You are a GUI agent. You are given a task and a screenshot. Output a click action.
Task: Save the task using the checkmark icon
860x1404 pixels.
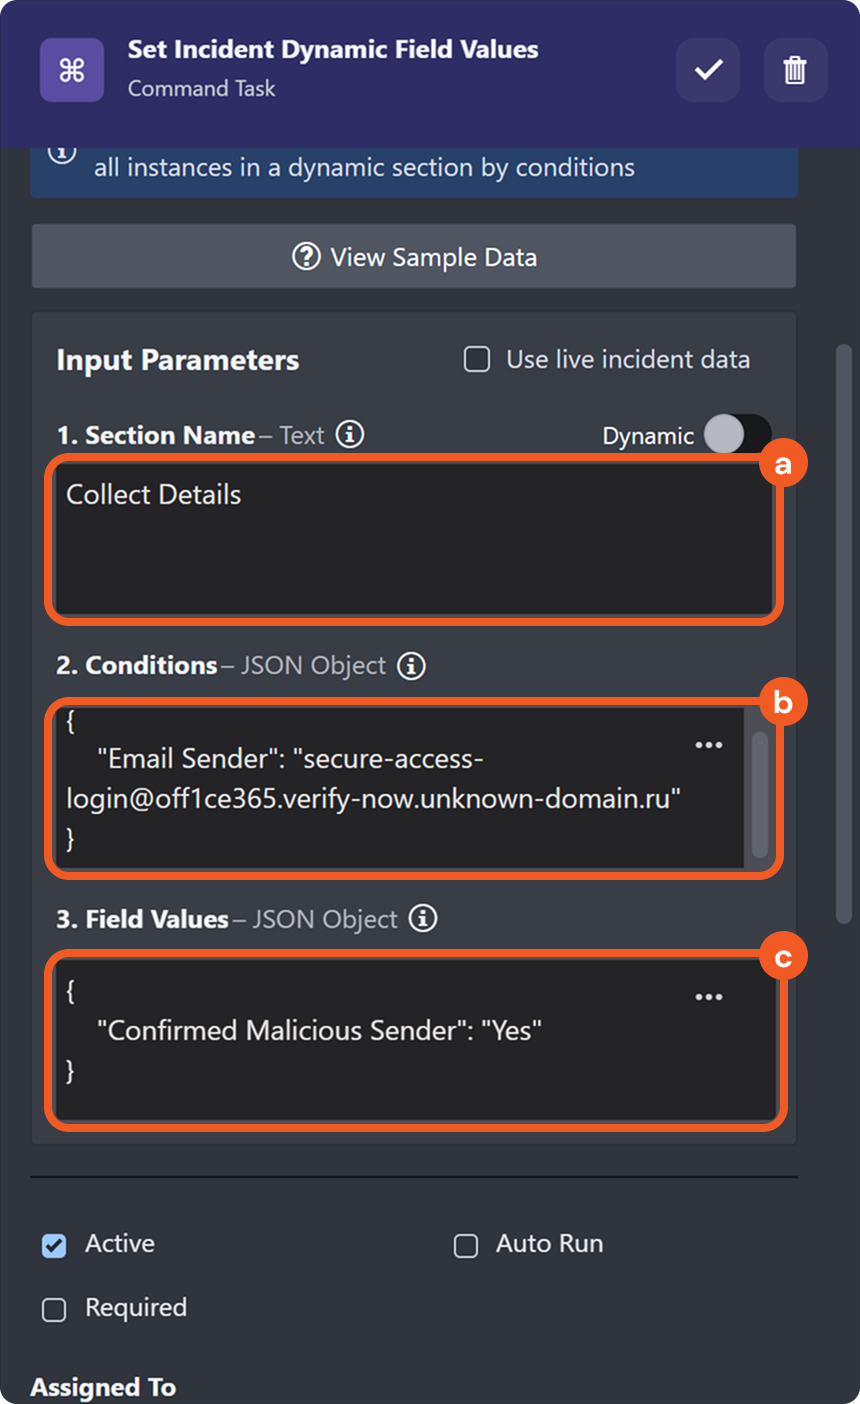707,70
